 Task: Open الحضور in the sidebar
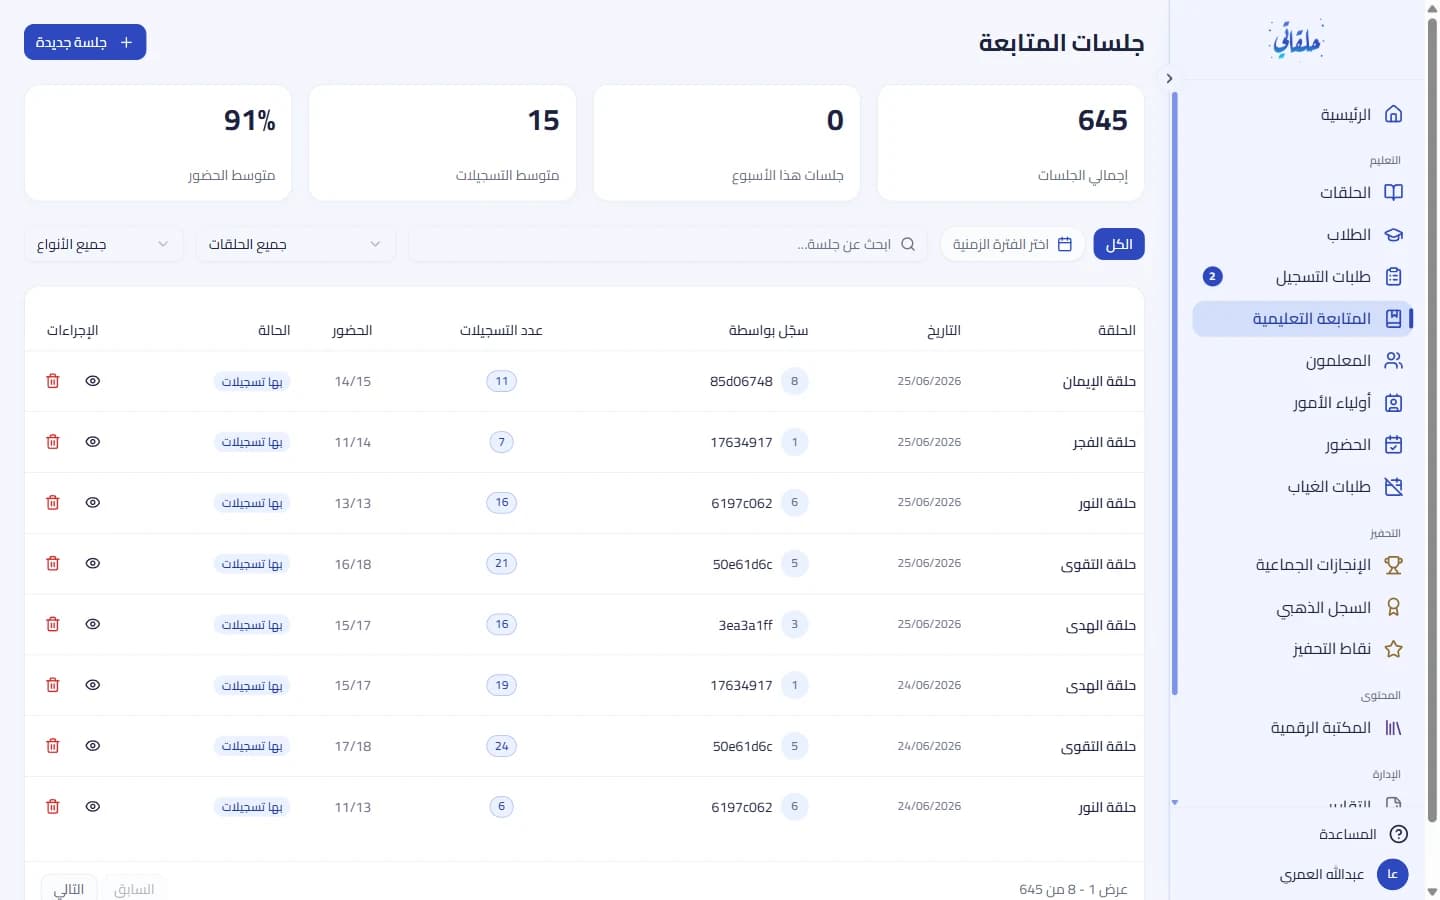pyautogui.click(x=1302, y=445)
